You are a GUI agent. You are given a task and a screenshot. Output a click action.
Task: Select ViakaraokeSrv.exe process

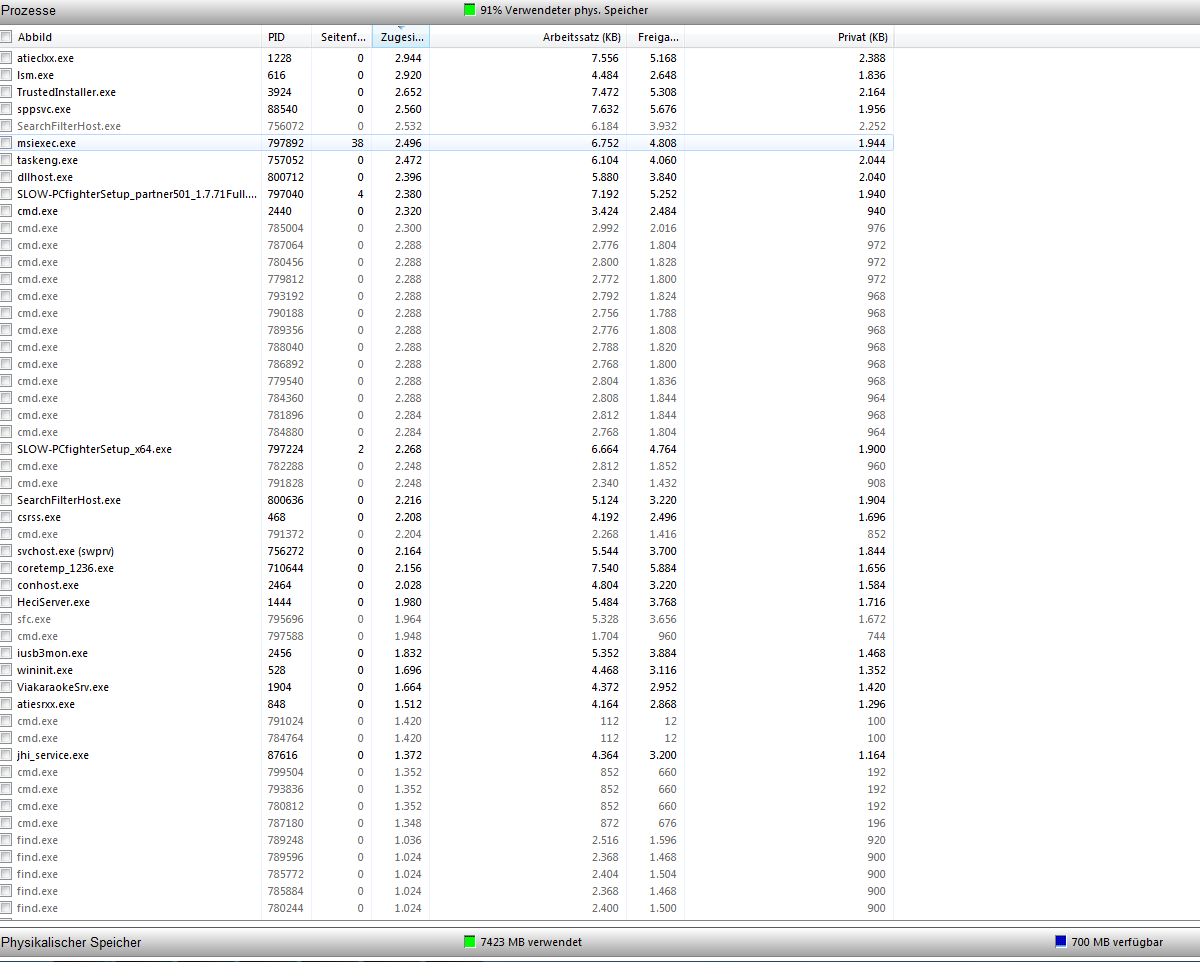63,687
